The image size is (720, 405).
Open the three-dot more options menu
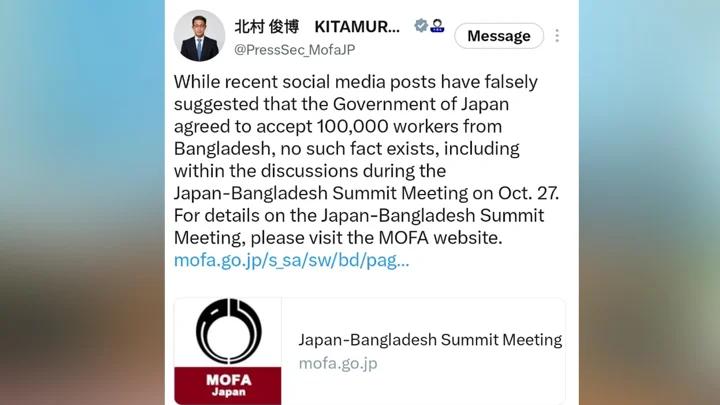click(x=557, y=36)
